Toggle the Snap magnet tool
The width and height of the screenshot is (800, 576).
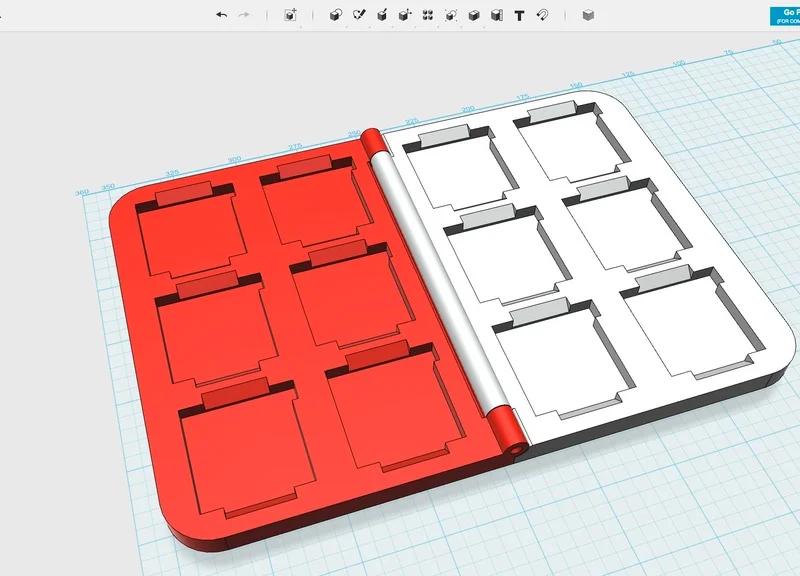pos(542,15)
